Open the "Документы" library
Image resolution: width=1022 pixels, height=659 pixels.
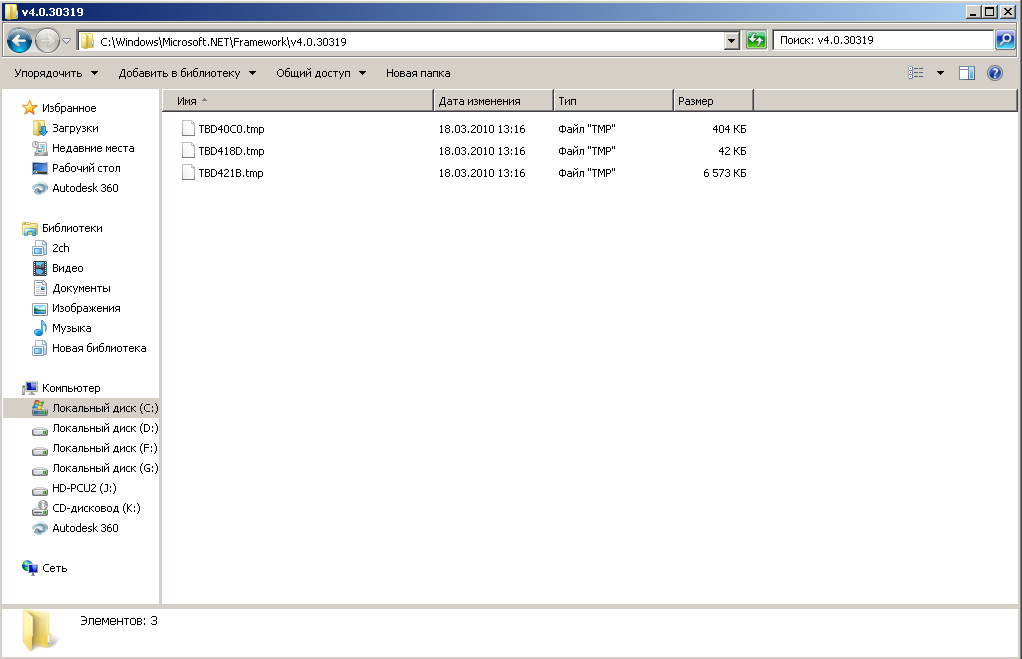(81, 288)
